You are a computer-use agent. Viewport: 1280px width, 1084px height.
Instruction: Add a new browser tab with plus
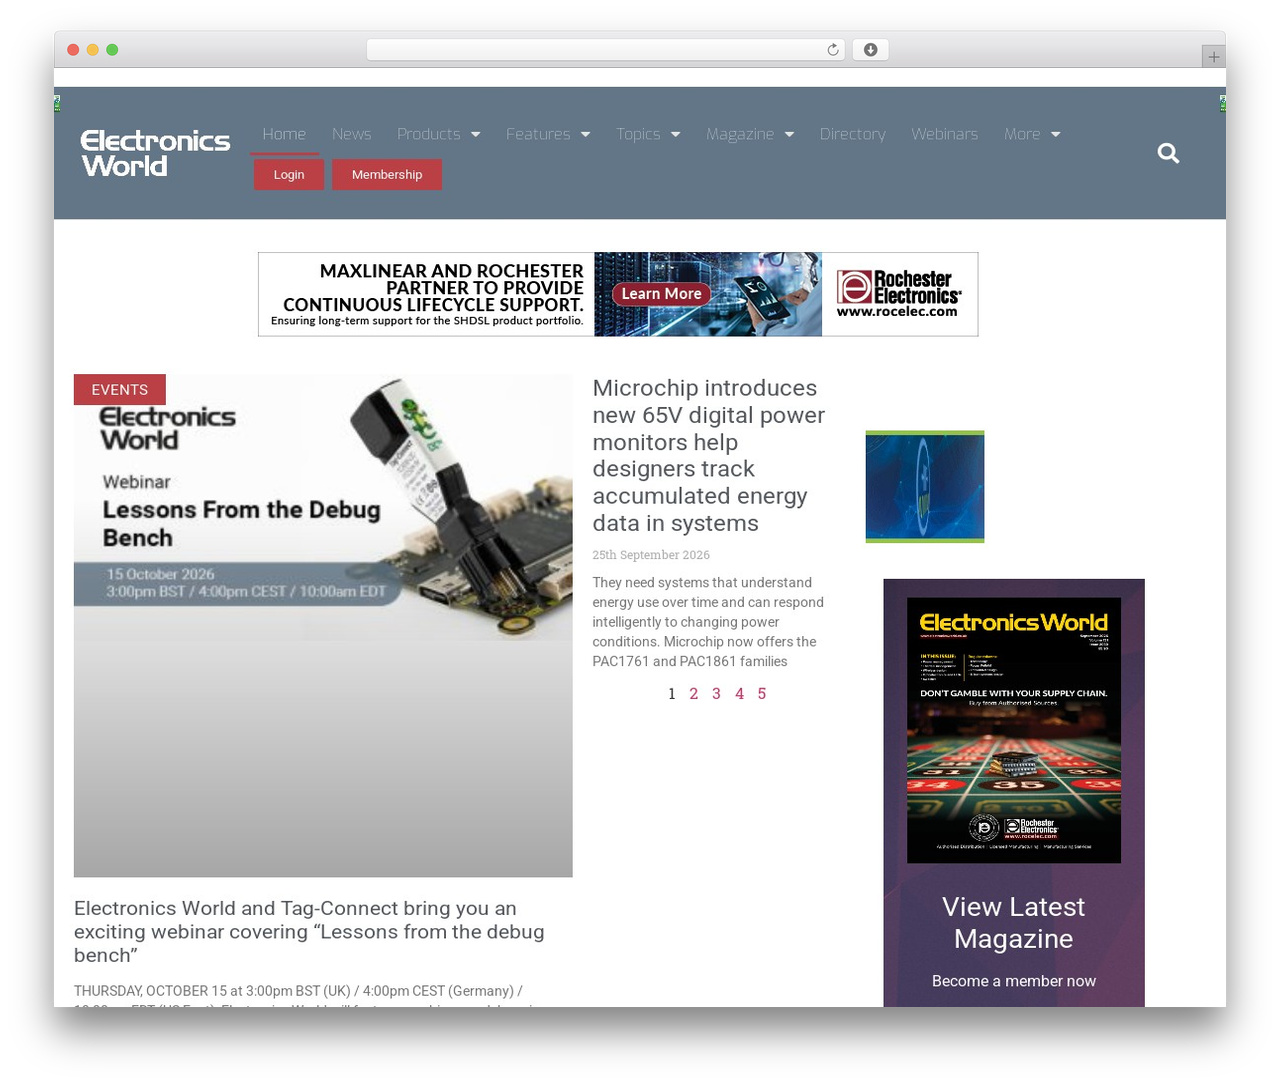point(1213,57)
